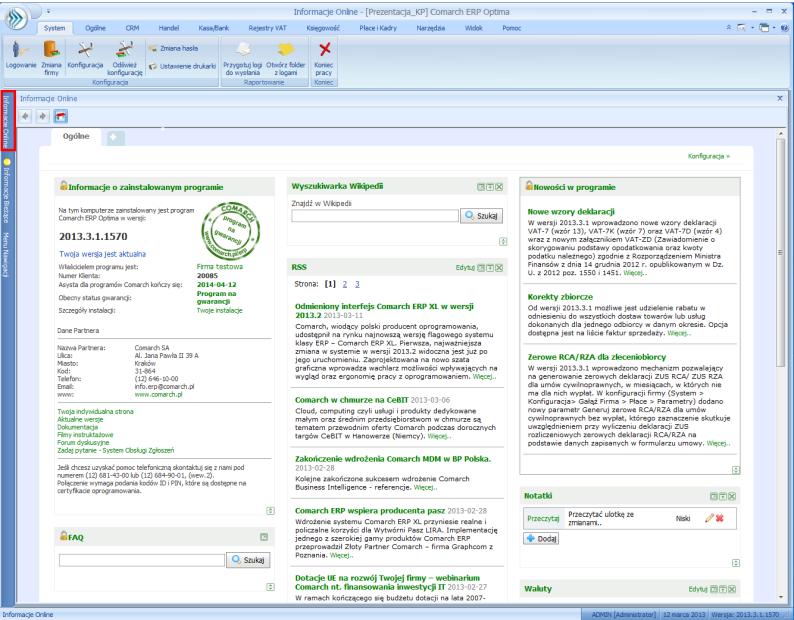Viewport: 794px width, 620px height.
Task: Open the Narzędzia ribbon tab
Action: click(x=430, y=28)
